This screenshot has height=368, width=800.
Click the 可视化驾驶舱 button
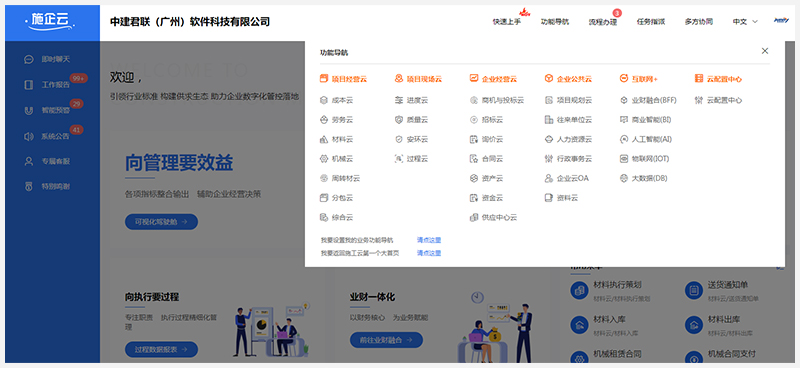[x=161, y=222]
